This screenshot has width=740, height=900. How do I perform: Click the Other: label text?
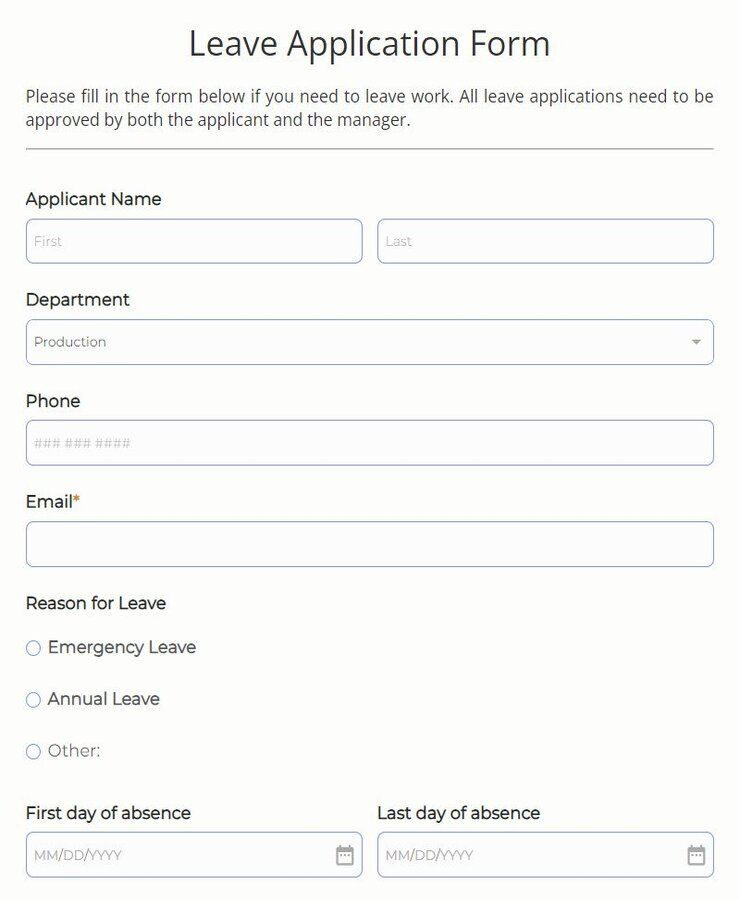pyautogui.click(x=76, y=751)
